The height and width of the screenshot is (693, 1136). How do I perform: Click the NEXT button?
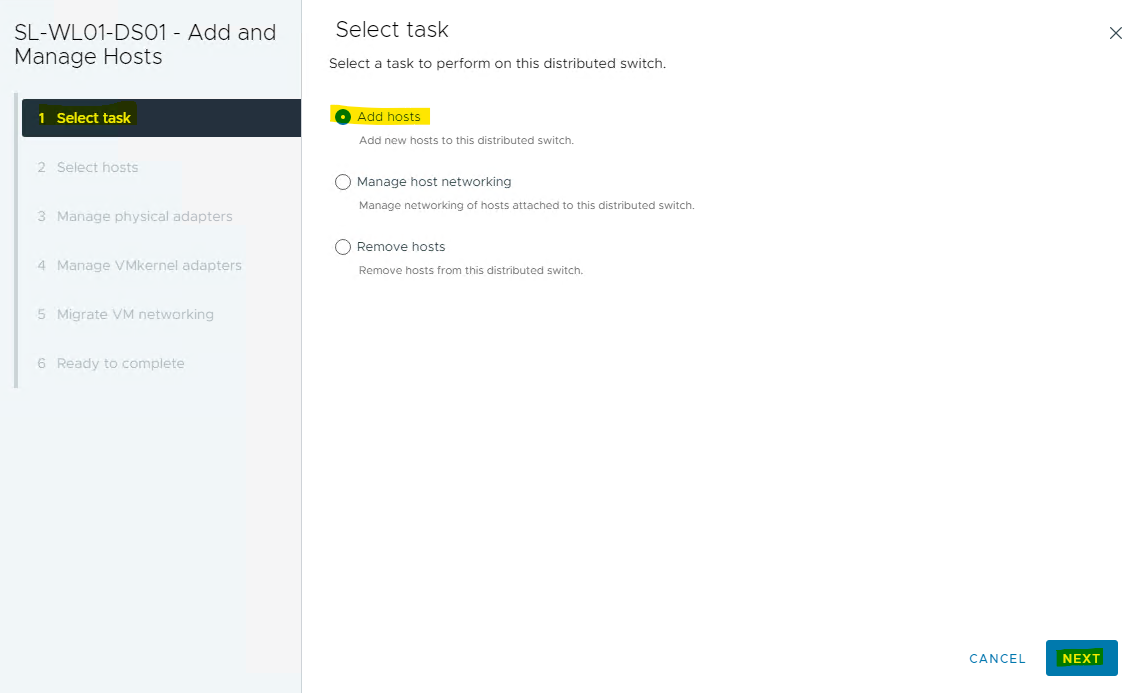[x=1081, y=658]
